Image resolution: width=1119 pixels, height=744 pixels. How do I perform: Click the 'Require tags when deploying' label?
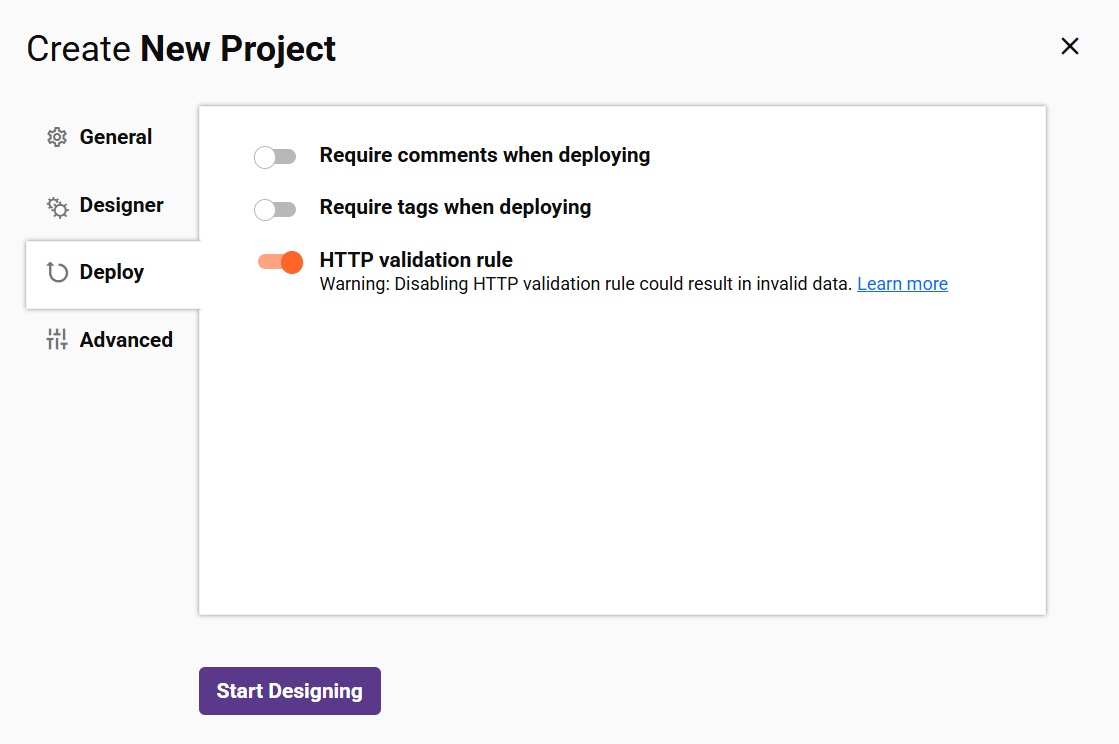(455, 207)
